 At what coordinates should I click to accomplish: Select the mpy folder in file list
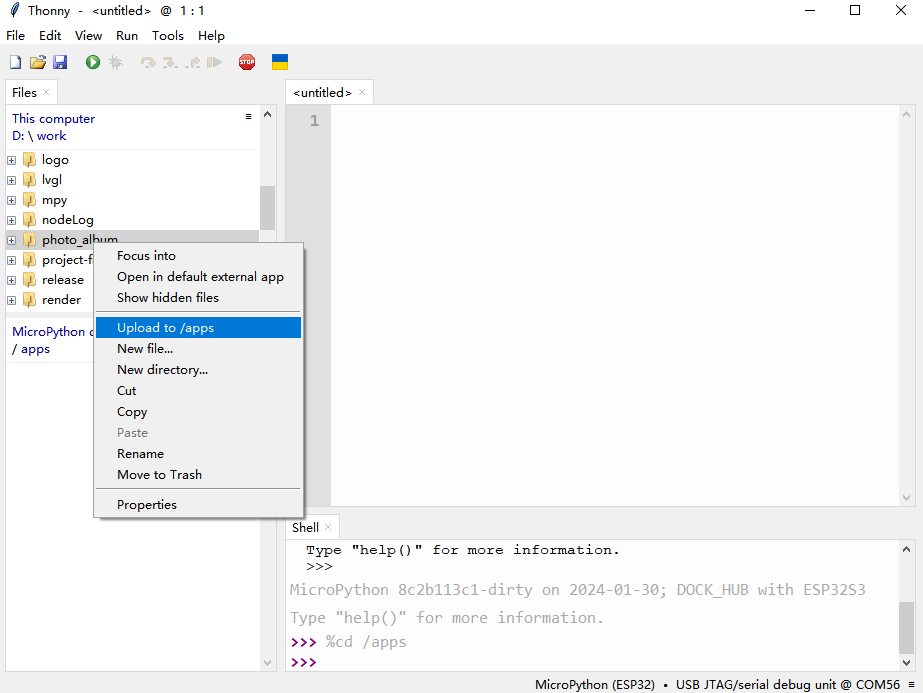(x=54, y=200)
